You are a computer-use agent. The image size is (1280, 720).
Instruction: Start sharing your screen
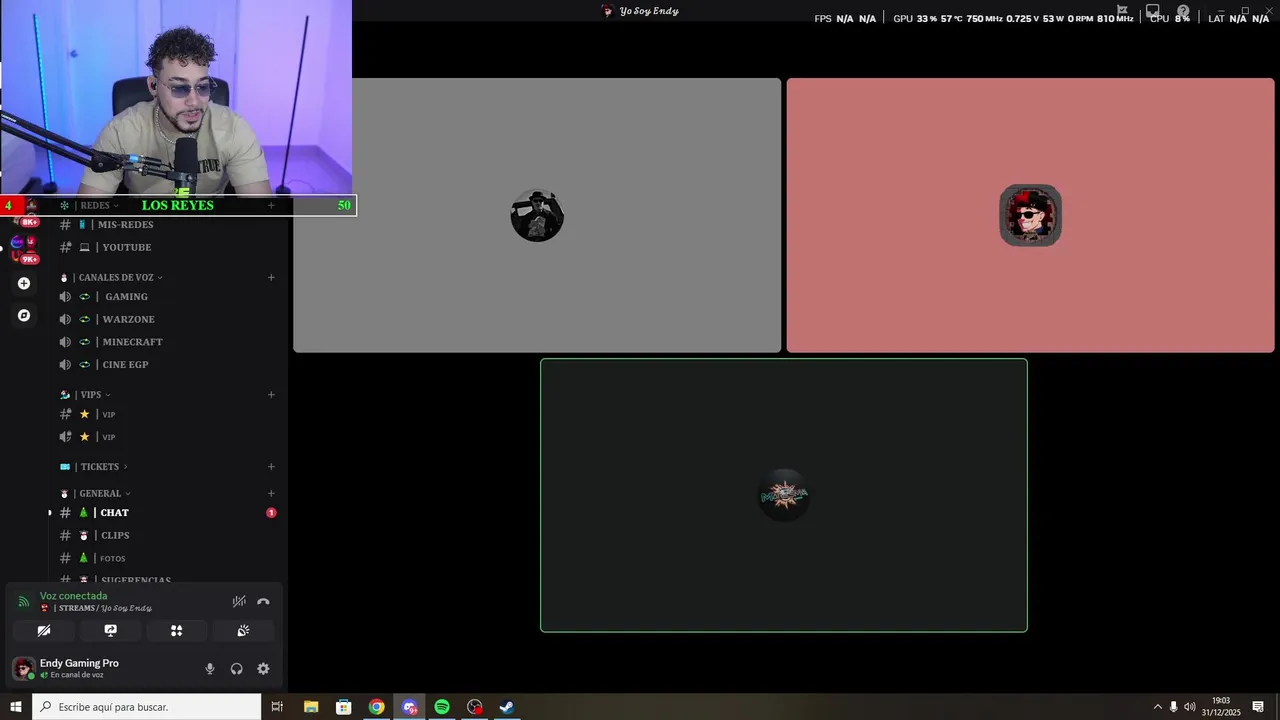pos(110,630)
